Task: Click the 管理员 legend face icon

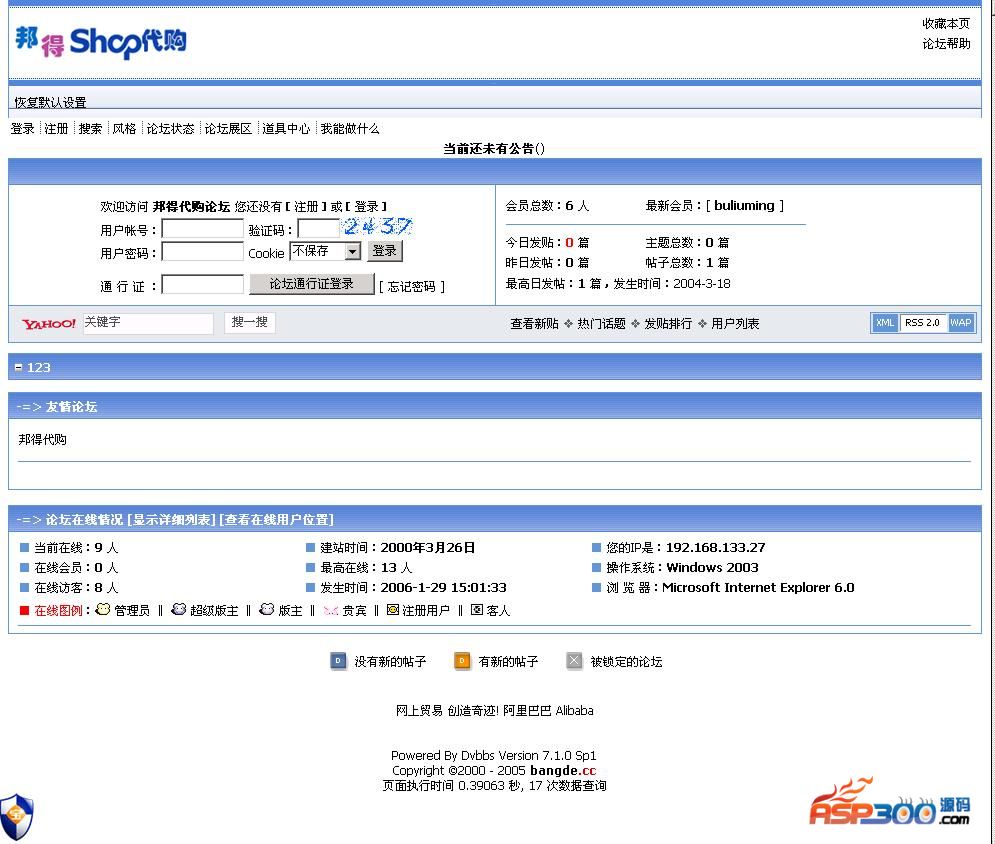Action: coord(102,609)
